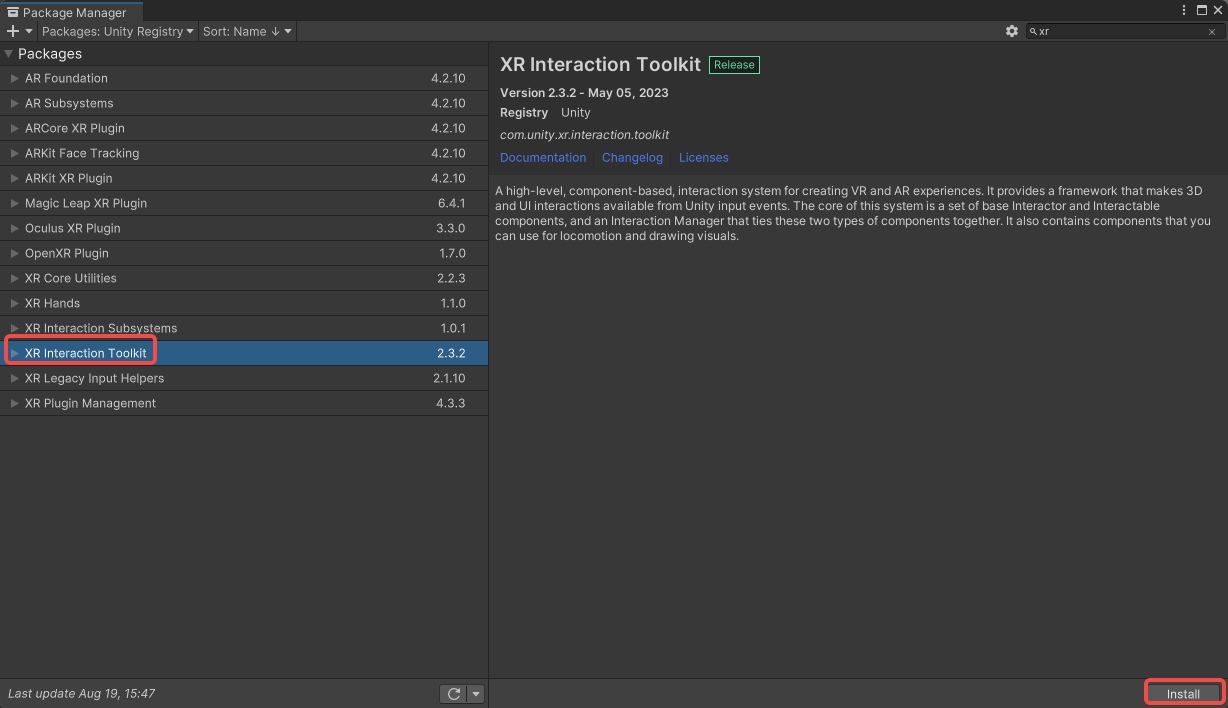Screen dimensions: 1228x708
Task: Click the plus icon to add a package
Action: coord(13,31)
